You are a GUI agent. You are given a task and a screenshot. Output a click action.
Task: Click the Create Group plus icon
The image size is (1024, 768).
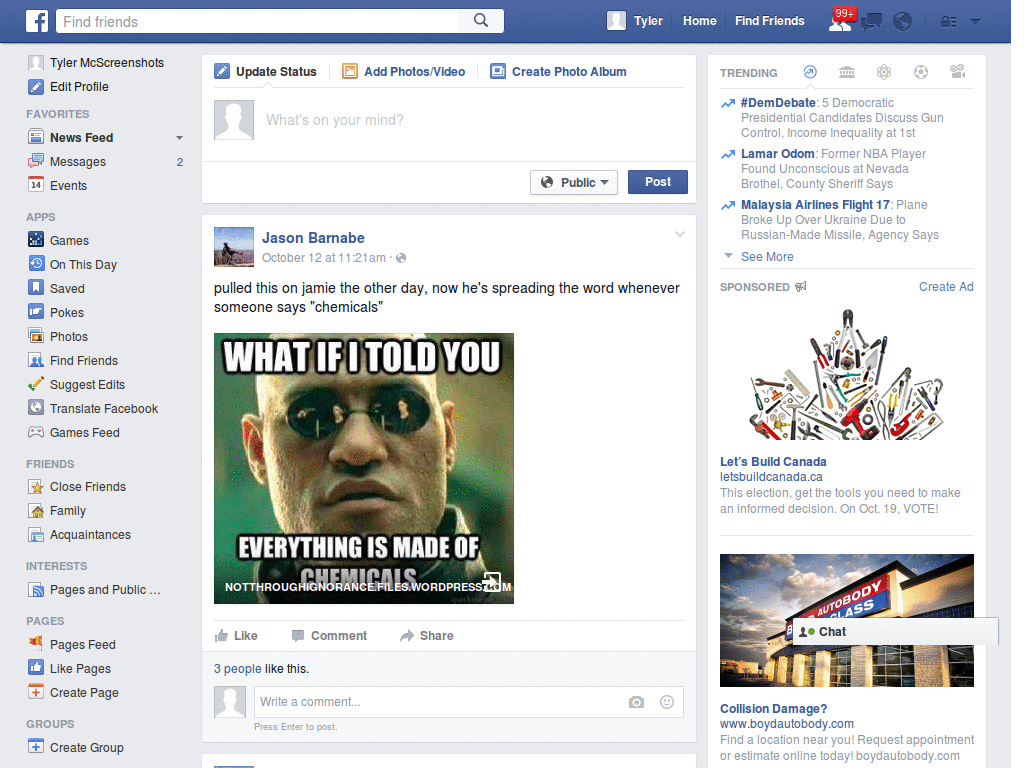[36, 746]
